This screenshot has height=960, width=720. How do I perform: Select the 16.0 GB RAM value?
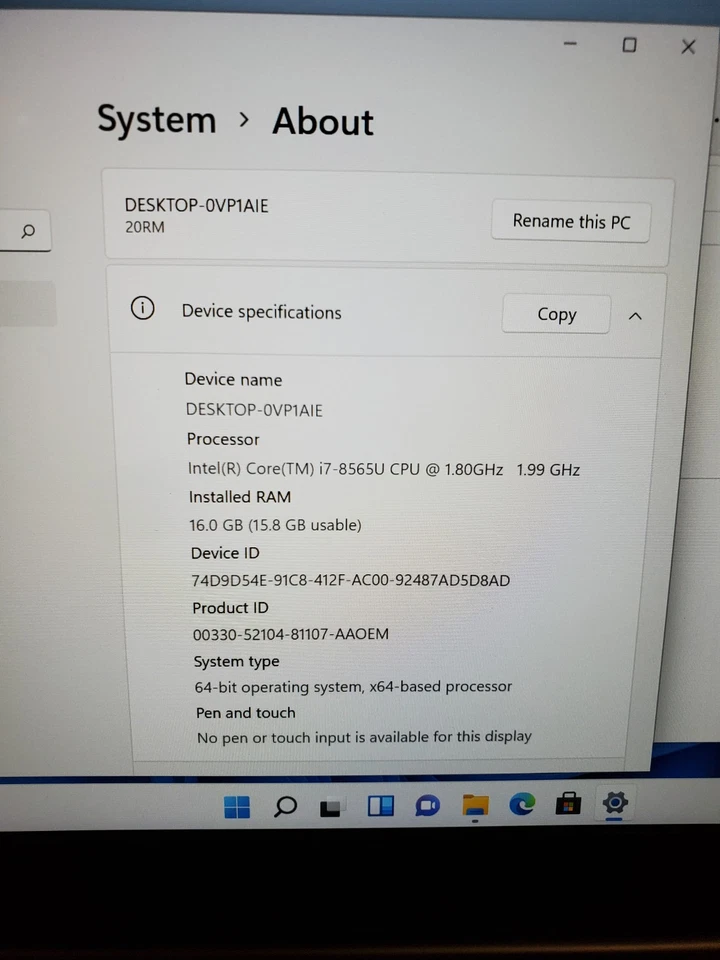[275, 525]
